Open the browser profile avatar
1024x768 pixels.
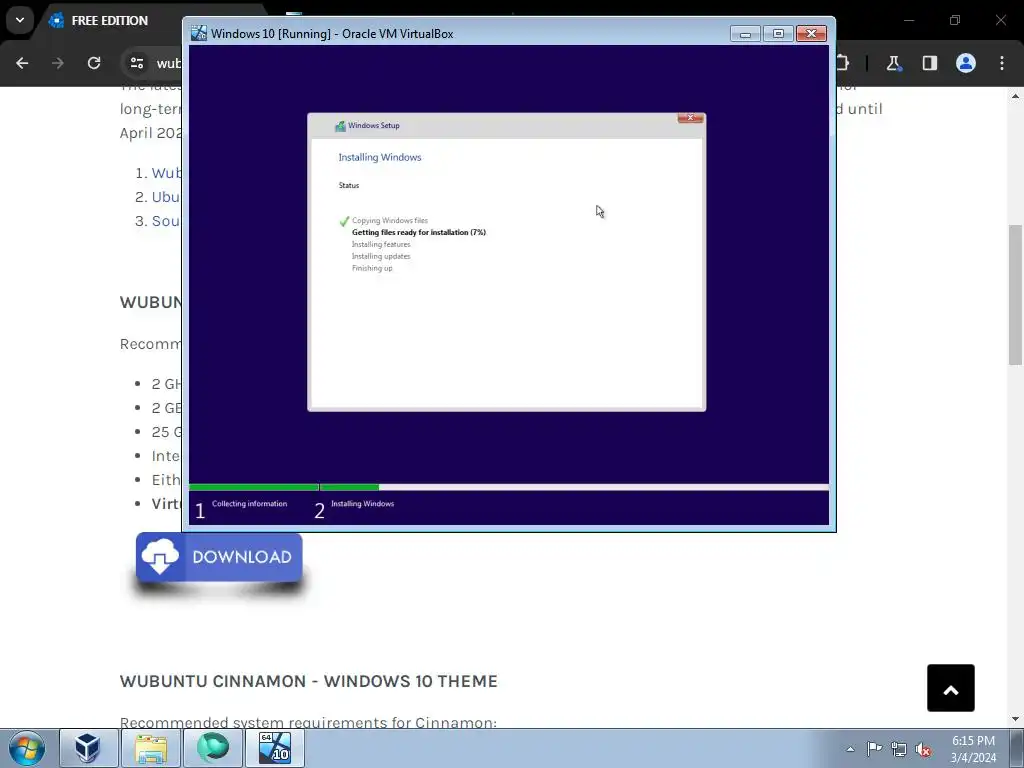coord(966,63)
